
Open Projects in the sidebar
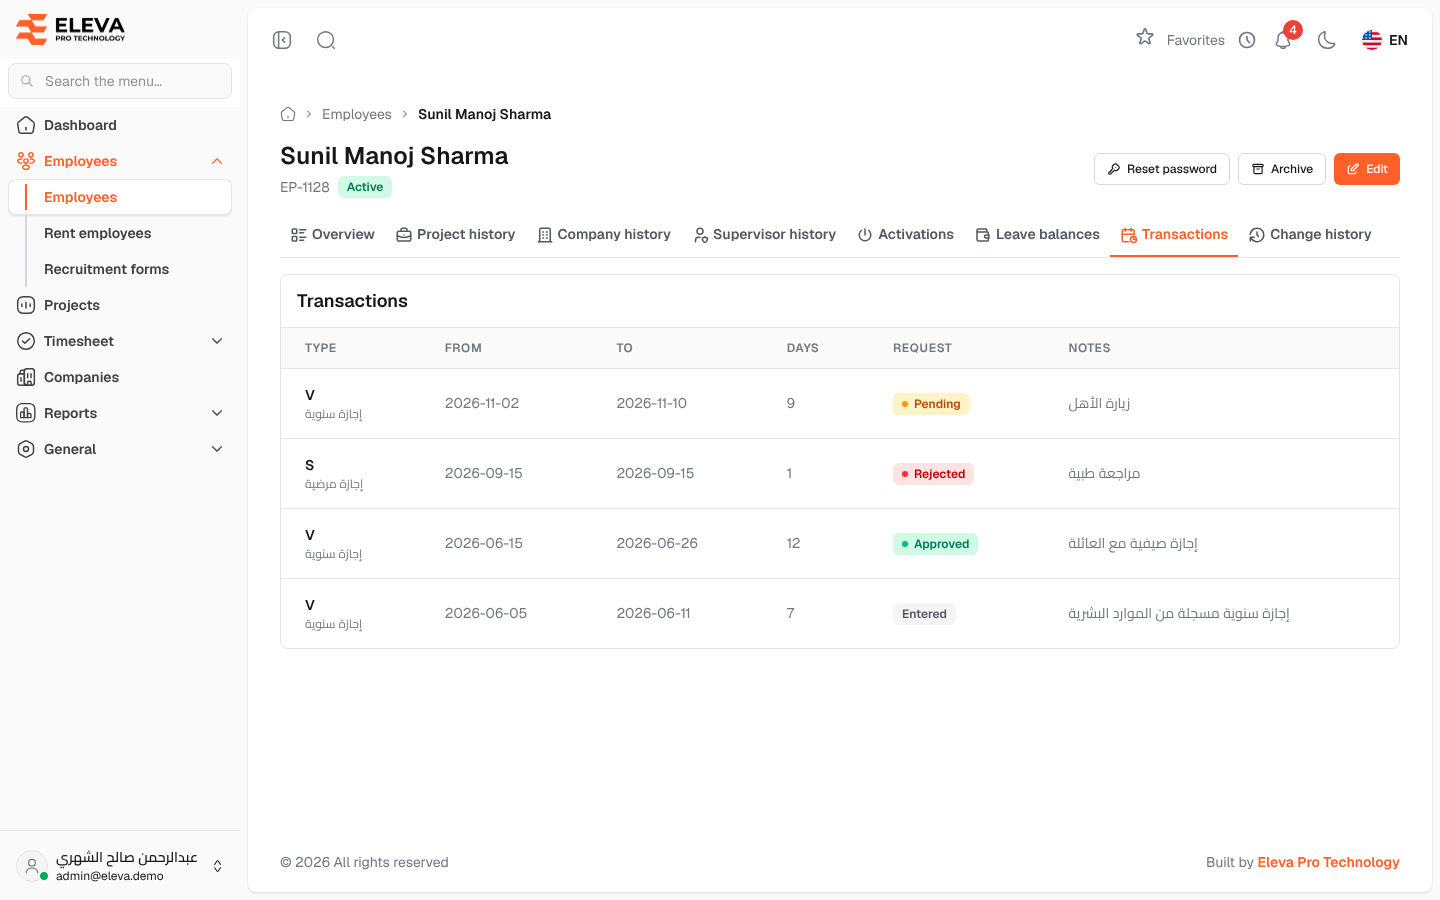pyautogui.click(x=120, y=305)
